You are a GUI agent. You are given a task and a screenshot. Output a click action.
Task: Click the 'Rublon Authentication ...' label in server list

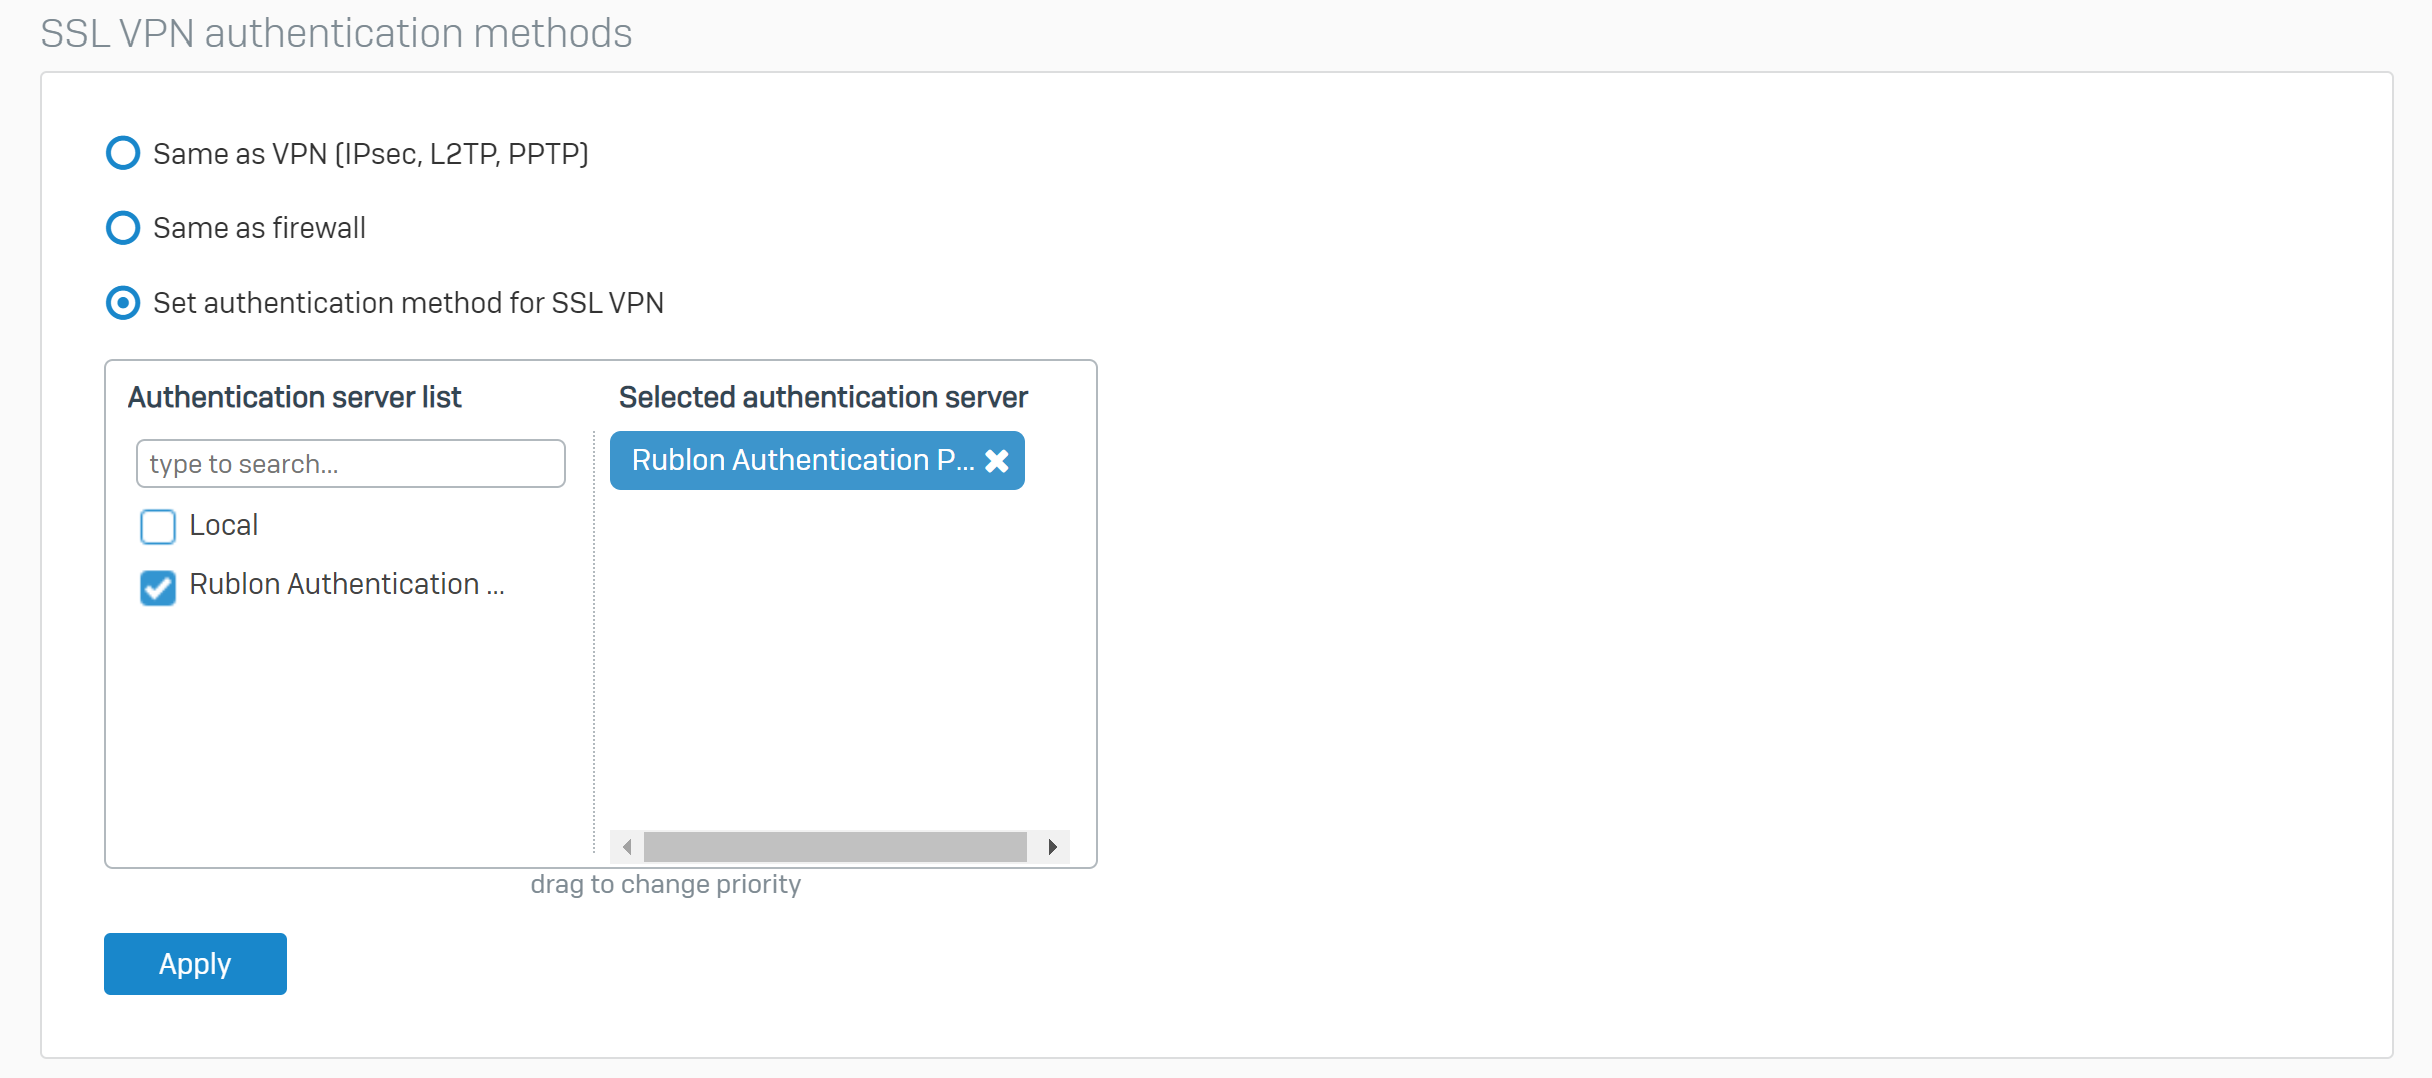pos(346,585)
